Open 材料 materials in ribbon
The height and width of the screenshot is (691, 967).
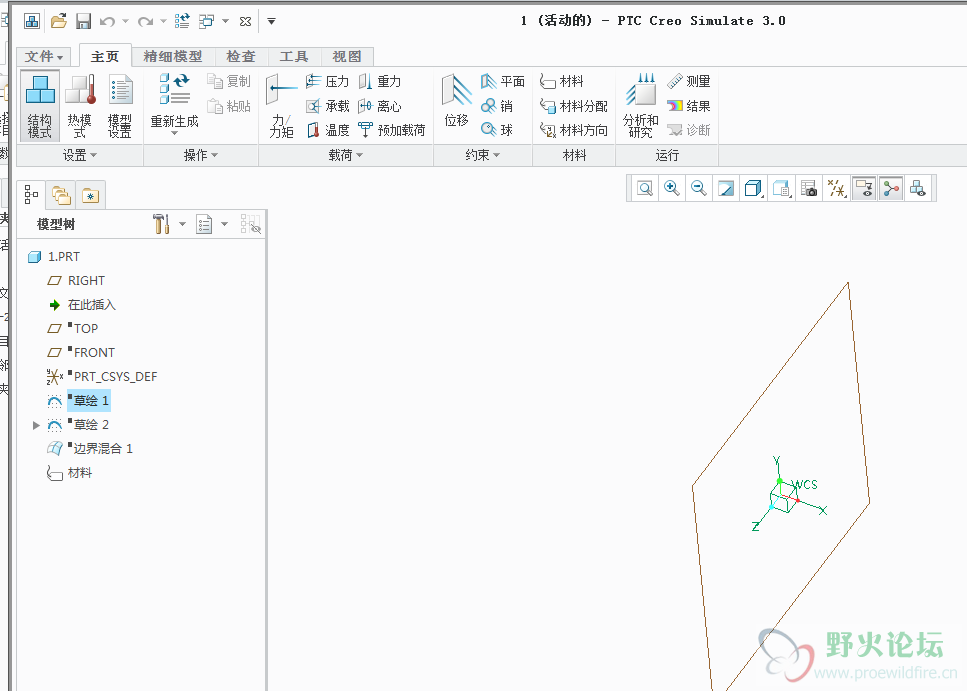561,81
